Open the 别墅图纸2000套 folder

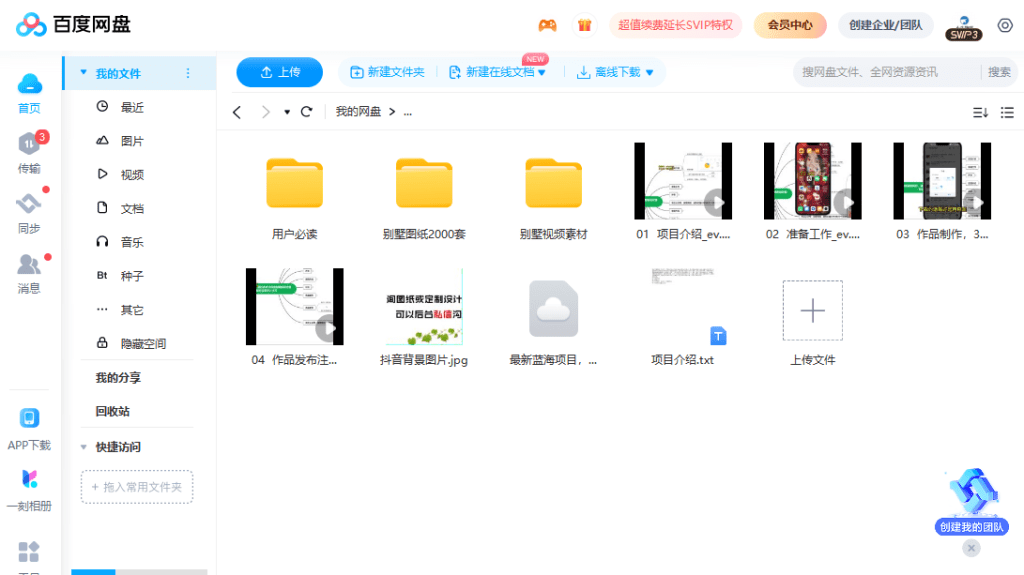424,183
